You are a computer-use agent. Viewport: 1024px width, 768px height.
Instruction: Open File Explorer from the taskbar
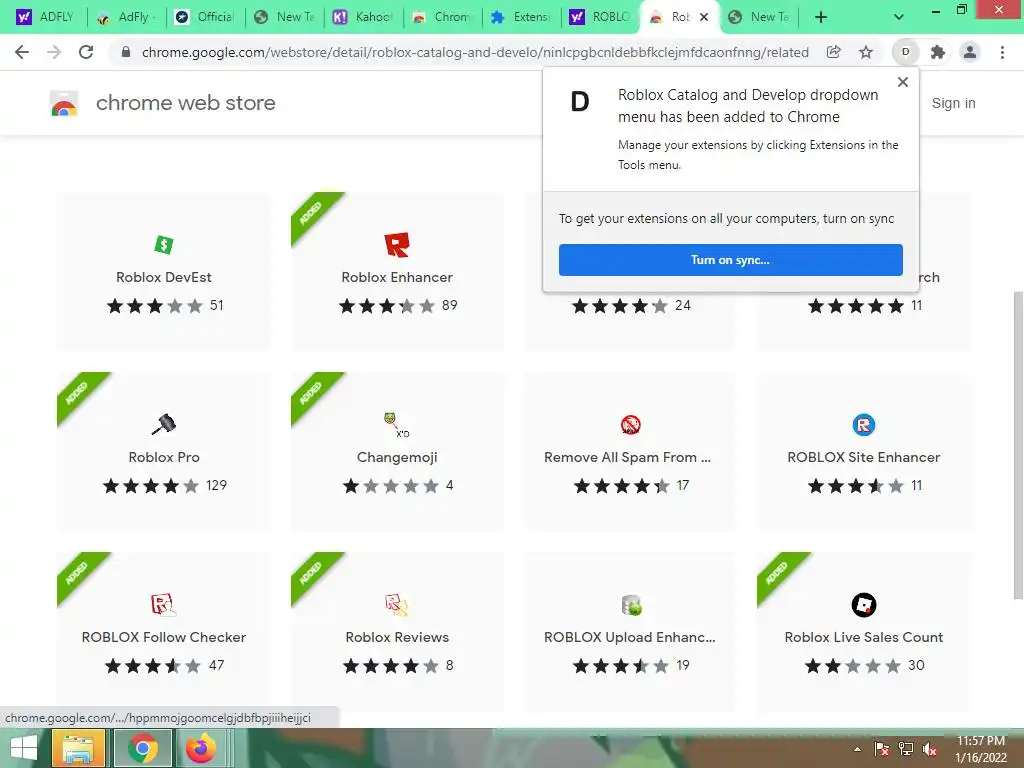78,748
